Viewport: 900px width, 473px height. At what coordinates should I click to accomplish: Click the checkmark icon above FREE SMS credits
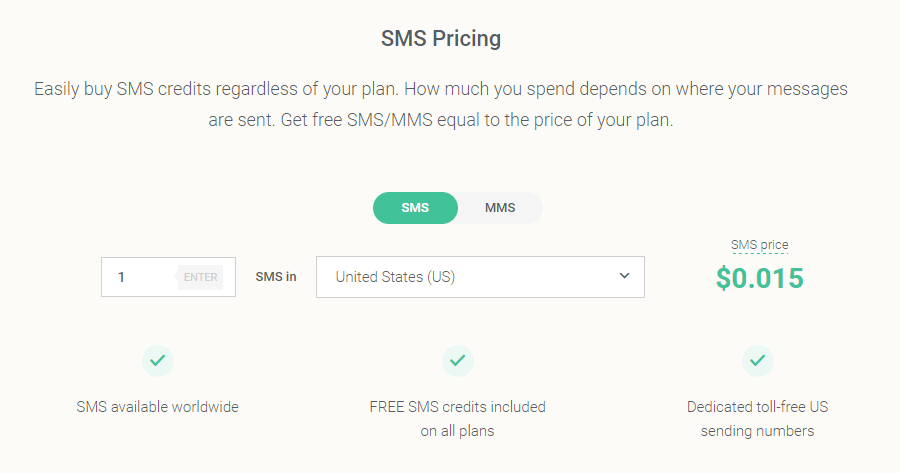(457, 360)
